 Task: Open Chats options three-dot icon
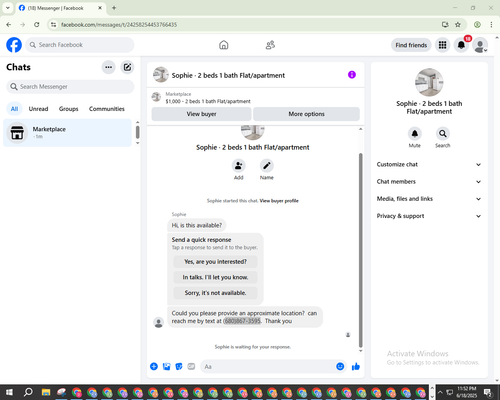point(108,67)
